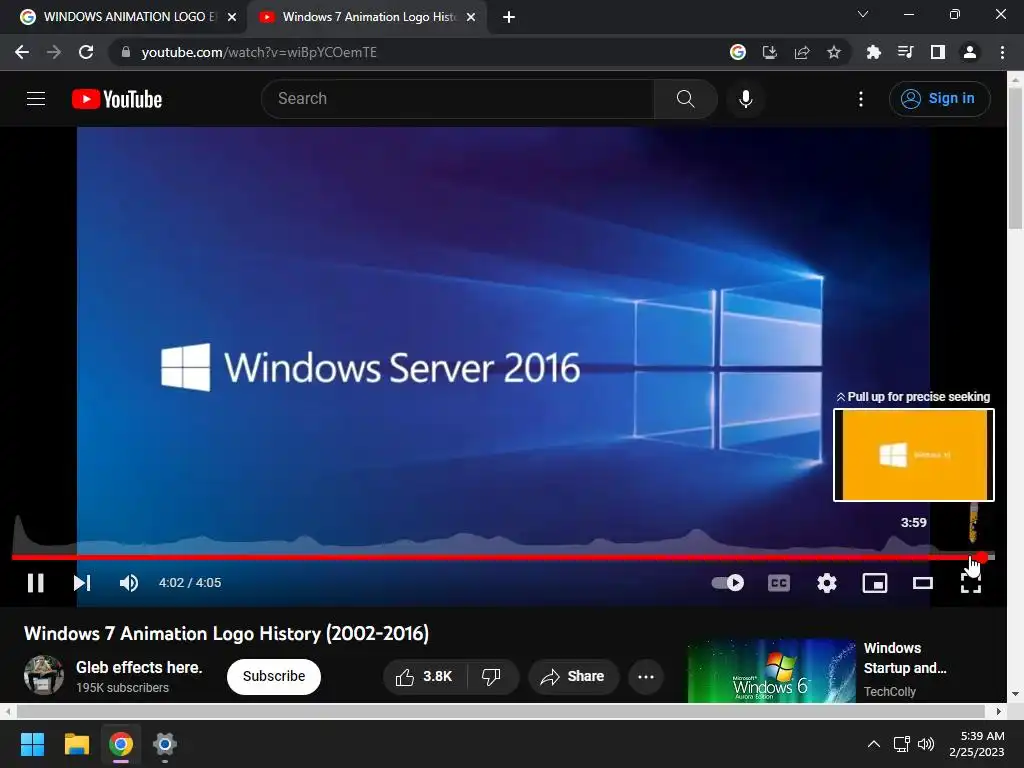Open YouTube settings three-dot menu

pos(861,99)
